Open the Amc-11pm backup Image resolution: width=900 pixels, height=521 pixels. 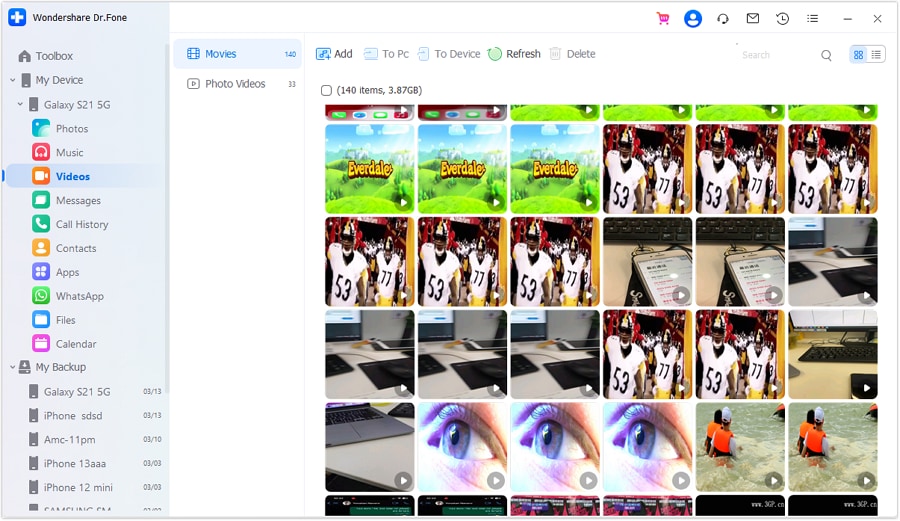[95, 440]
